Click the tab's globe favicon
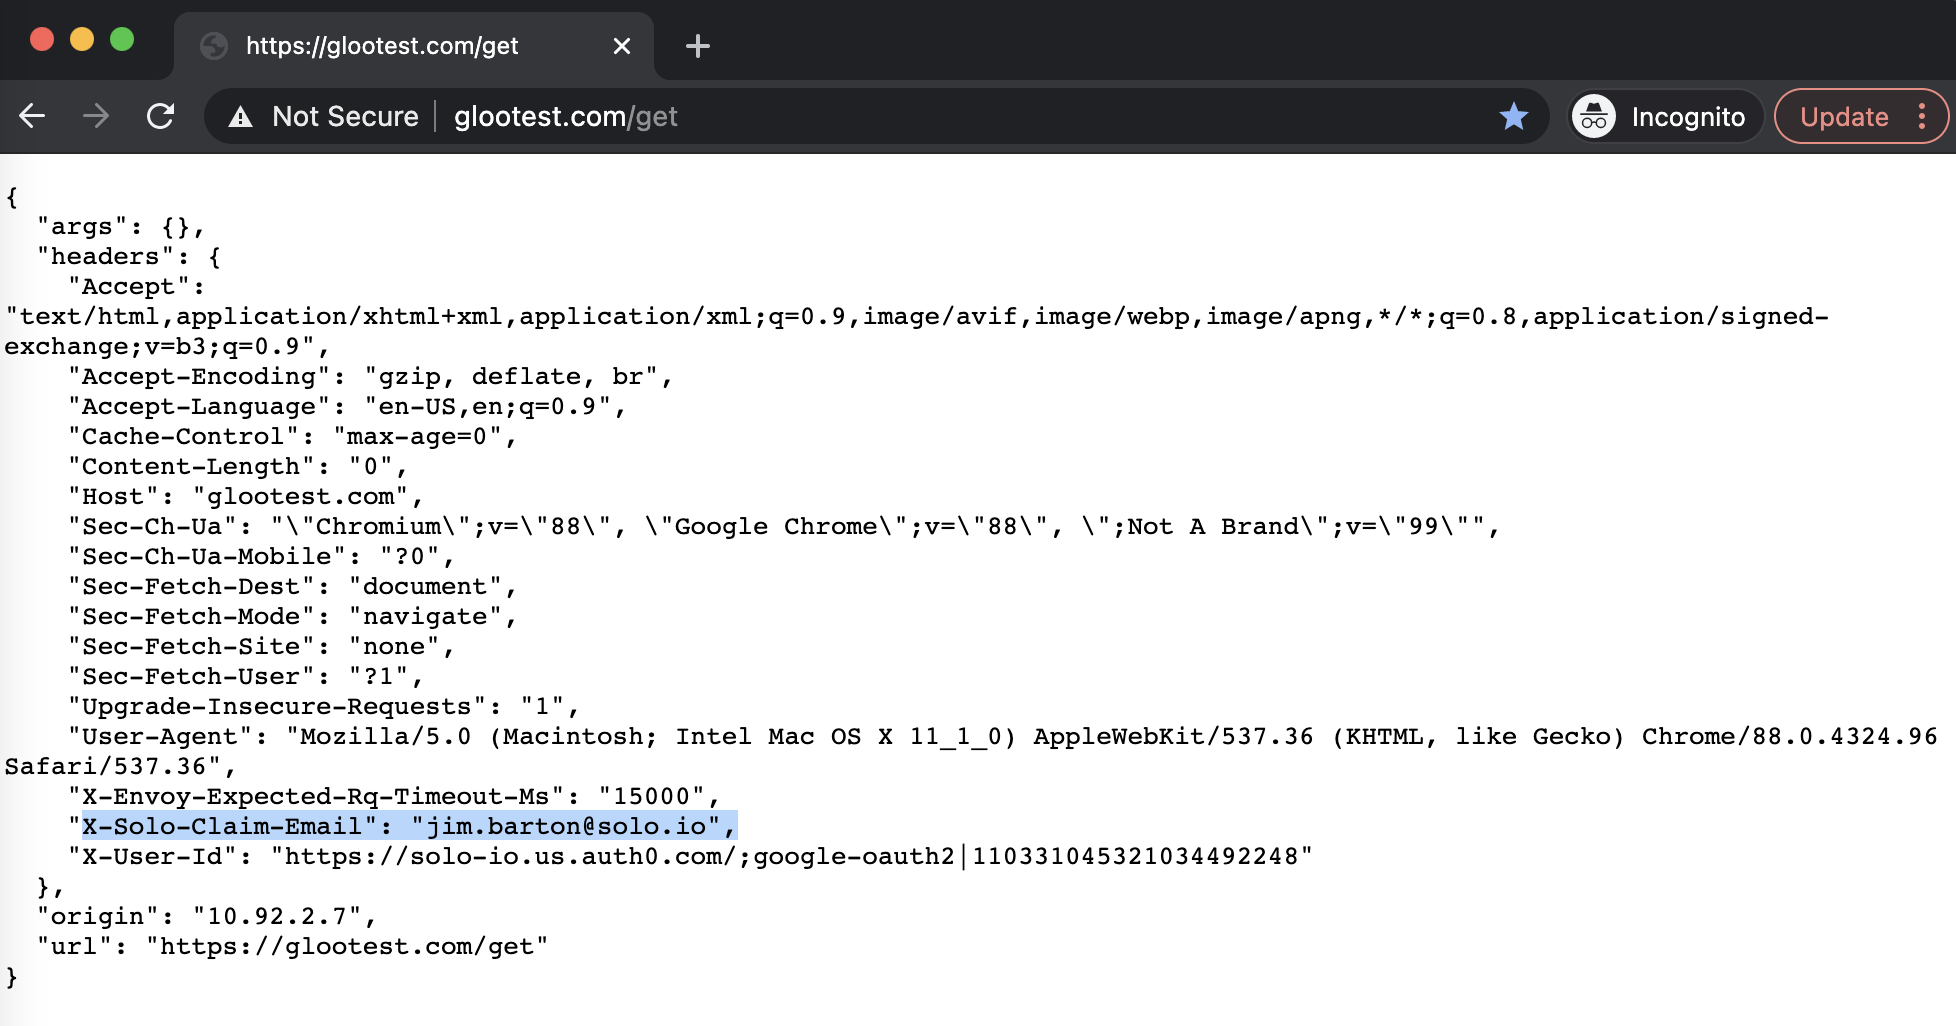The image size is (1956, 1026). pos(214,46)
